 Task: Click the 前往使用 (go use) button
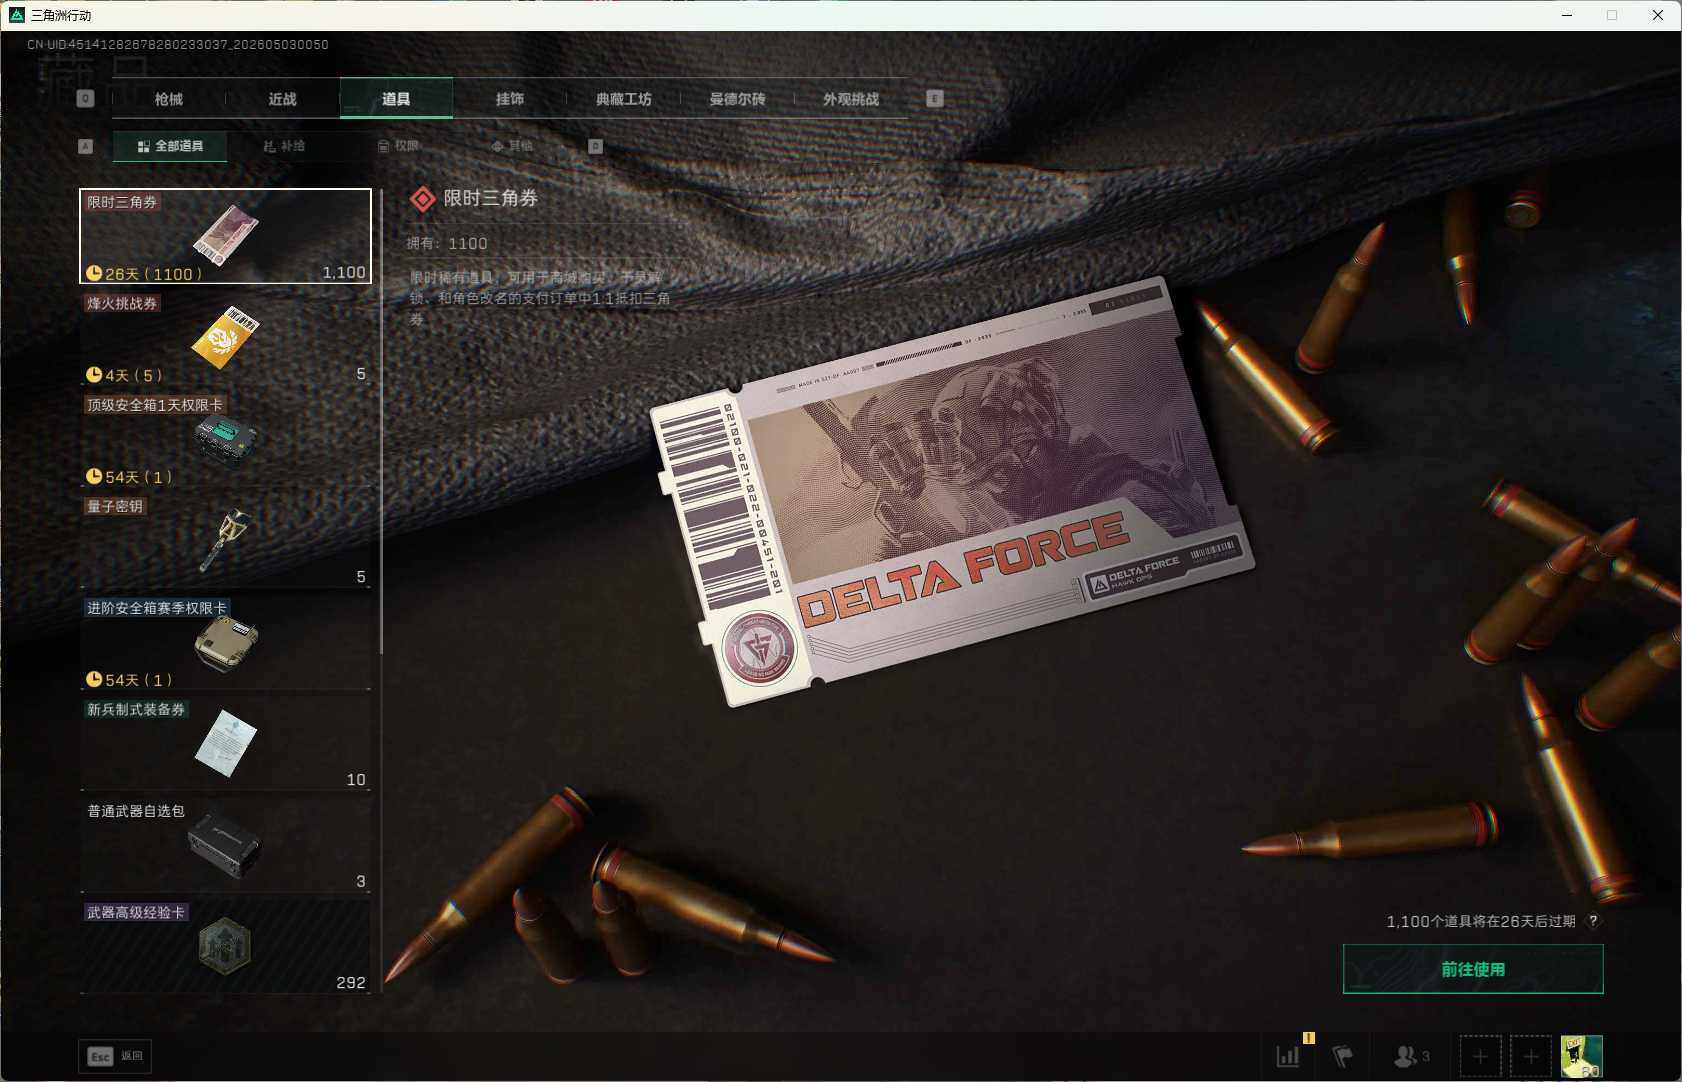tap(1473, 969)
